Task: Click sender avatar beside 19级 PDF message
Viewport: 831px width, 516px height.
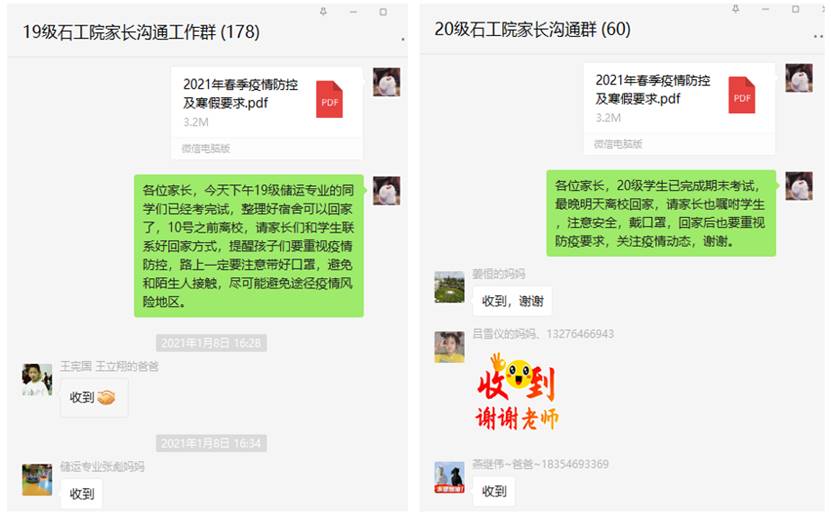Action: pos(386,82)
